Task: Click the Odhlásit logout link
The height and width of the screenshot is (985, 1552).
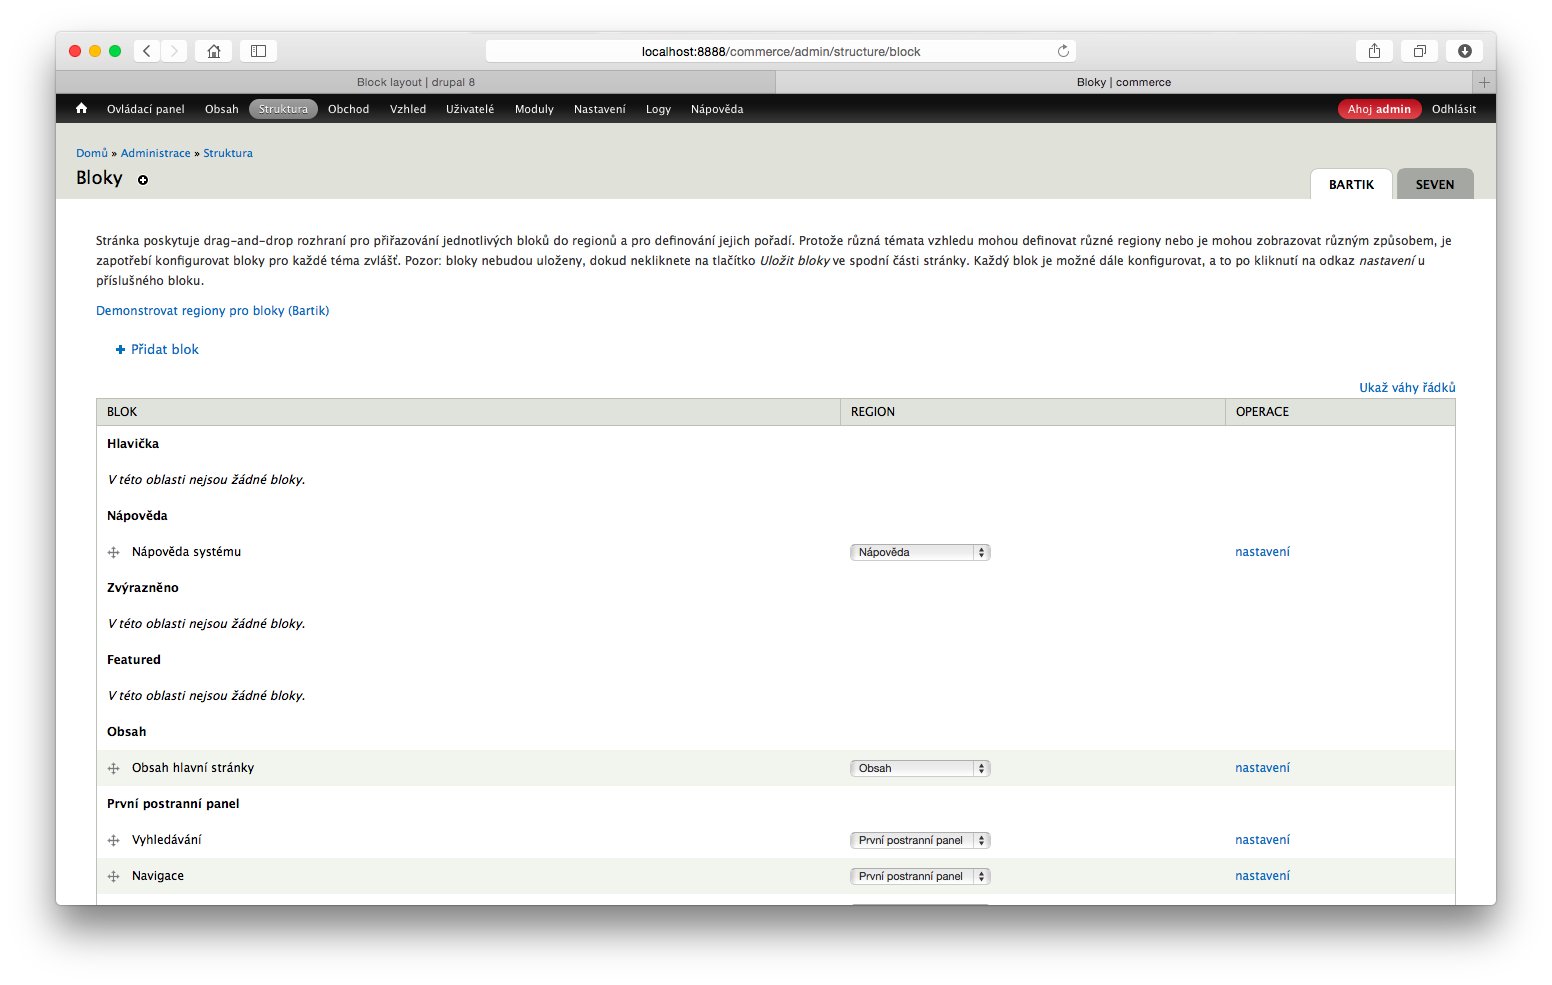Action: point(1454,109)
